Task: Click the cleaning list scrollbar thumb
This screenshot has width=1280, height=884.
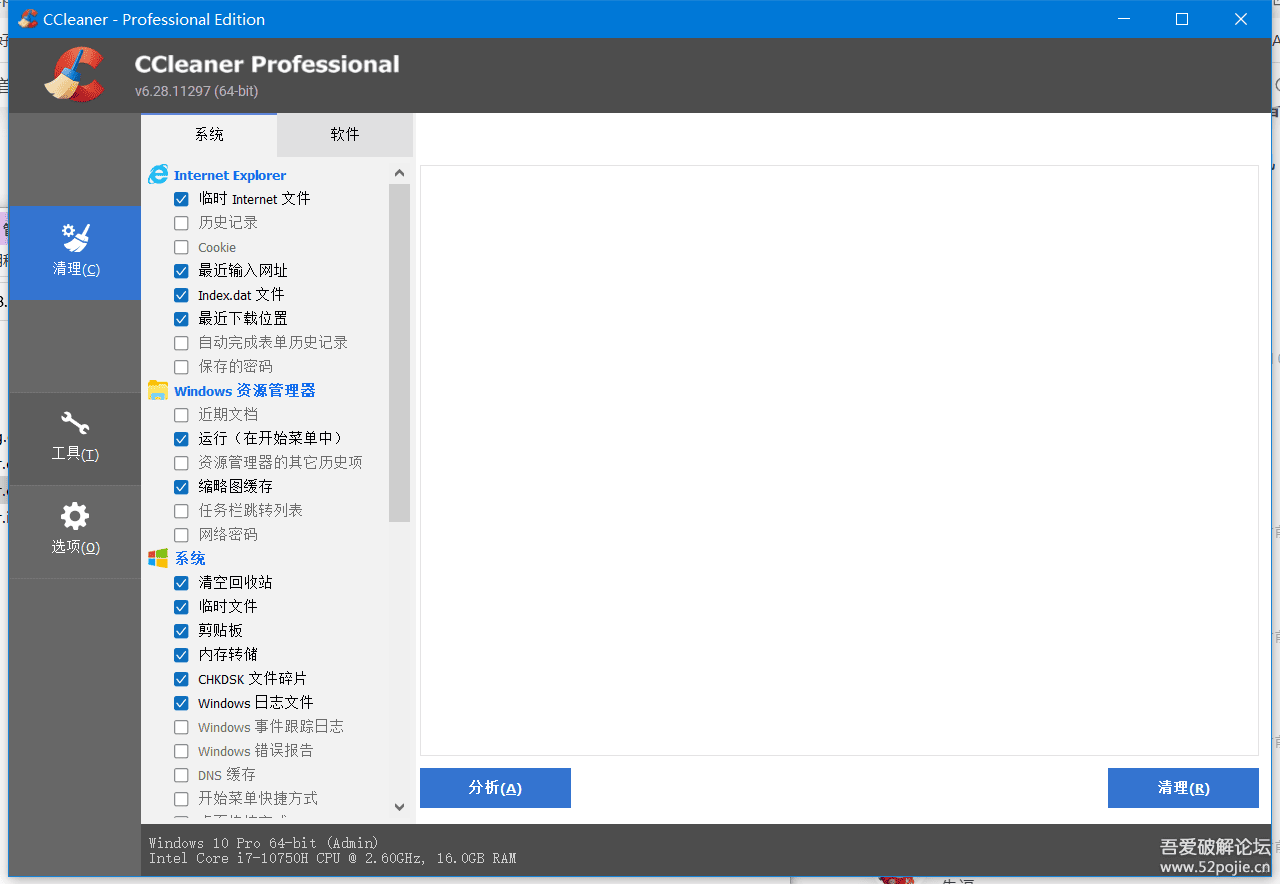Action: pos(400,353)
